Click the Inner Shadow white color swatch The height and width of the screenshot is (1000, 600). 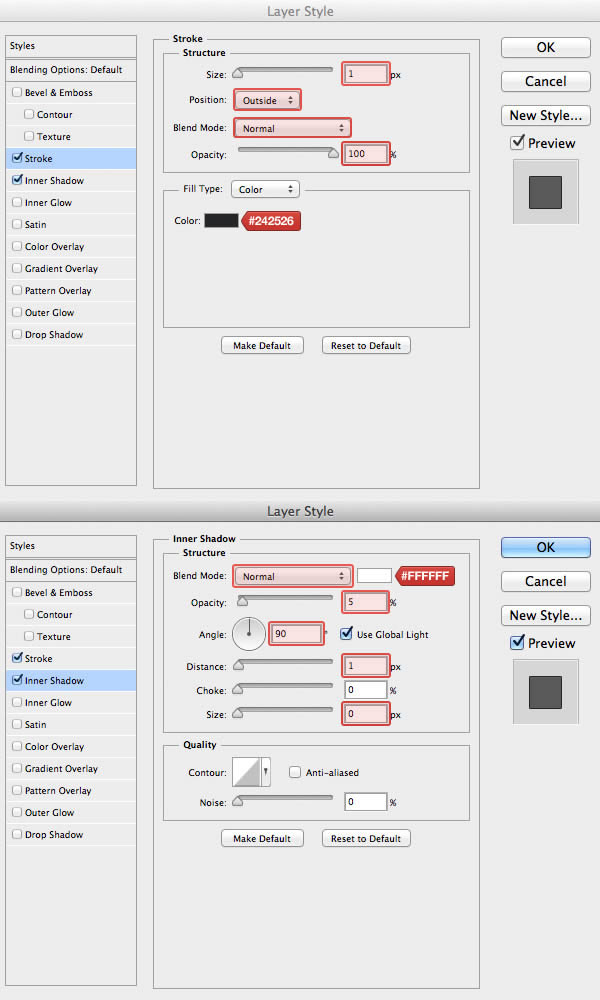click(x=374, y=575)
